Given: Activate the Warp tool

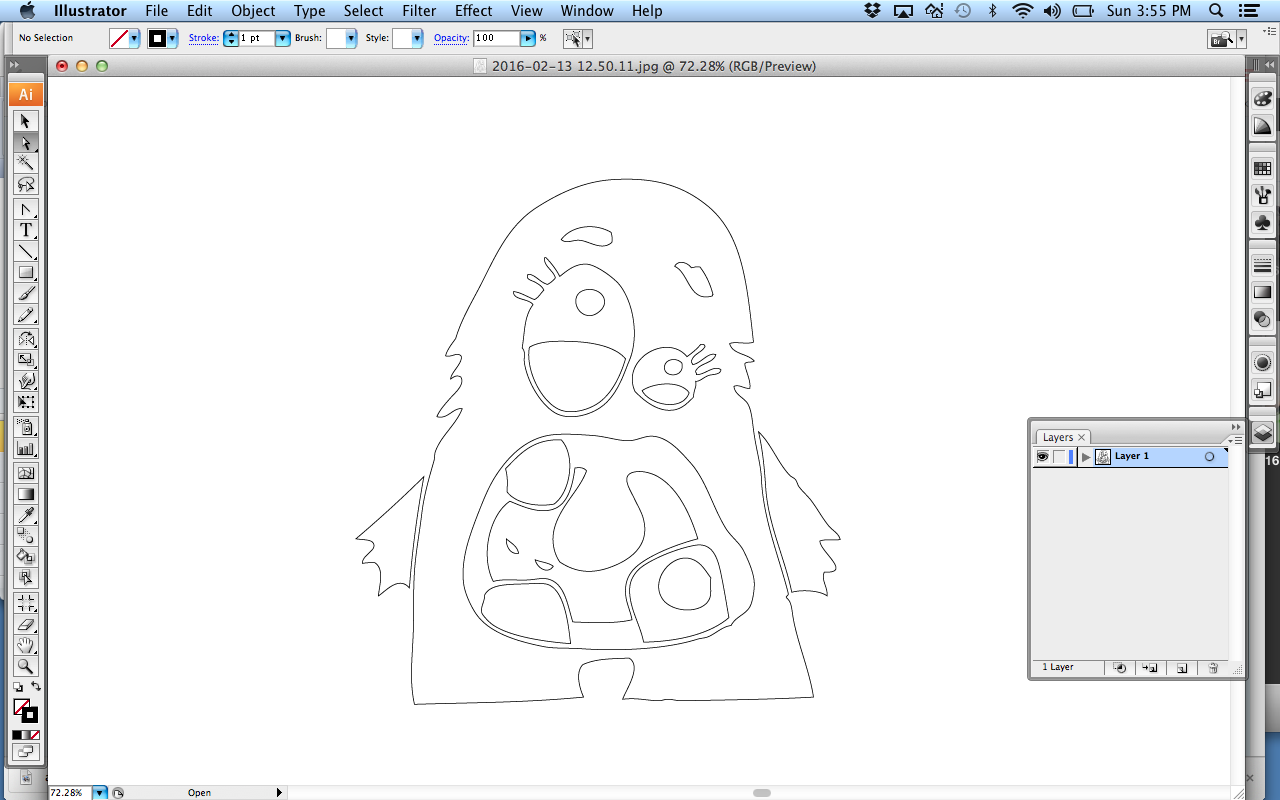Looking at the screenshot, I should pos(26,381).
